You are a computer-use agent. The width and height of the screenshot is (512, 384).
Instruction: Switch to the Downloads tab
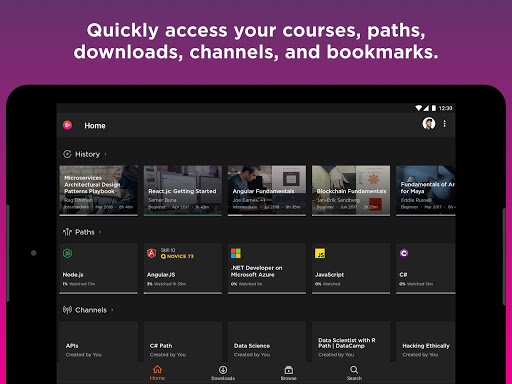coord(223,373)
